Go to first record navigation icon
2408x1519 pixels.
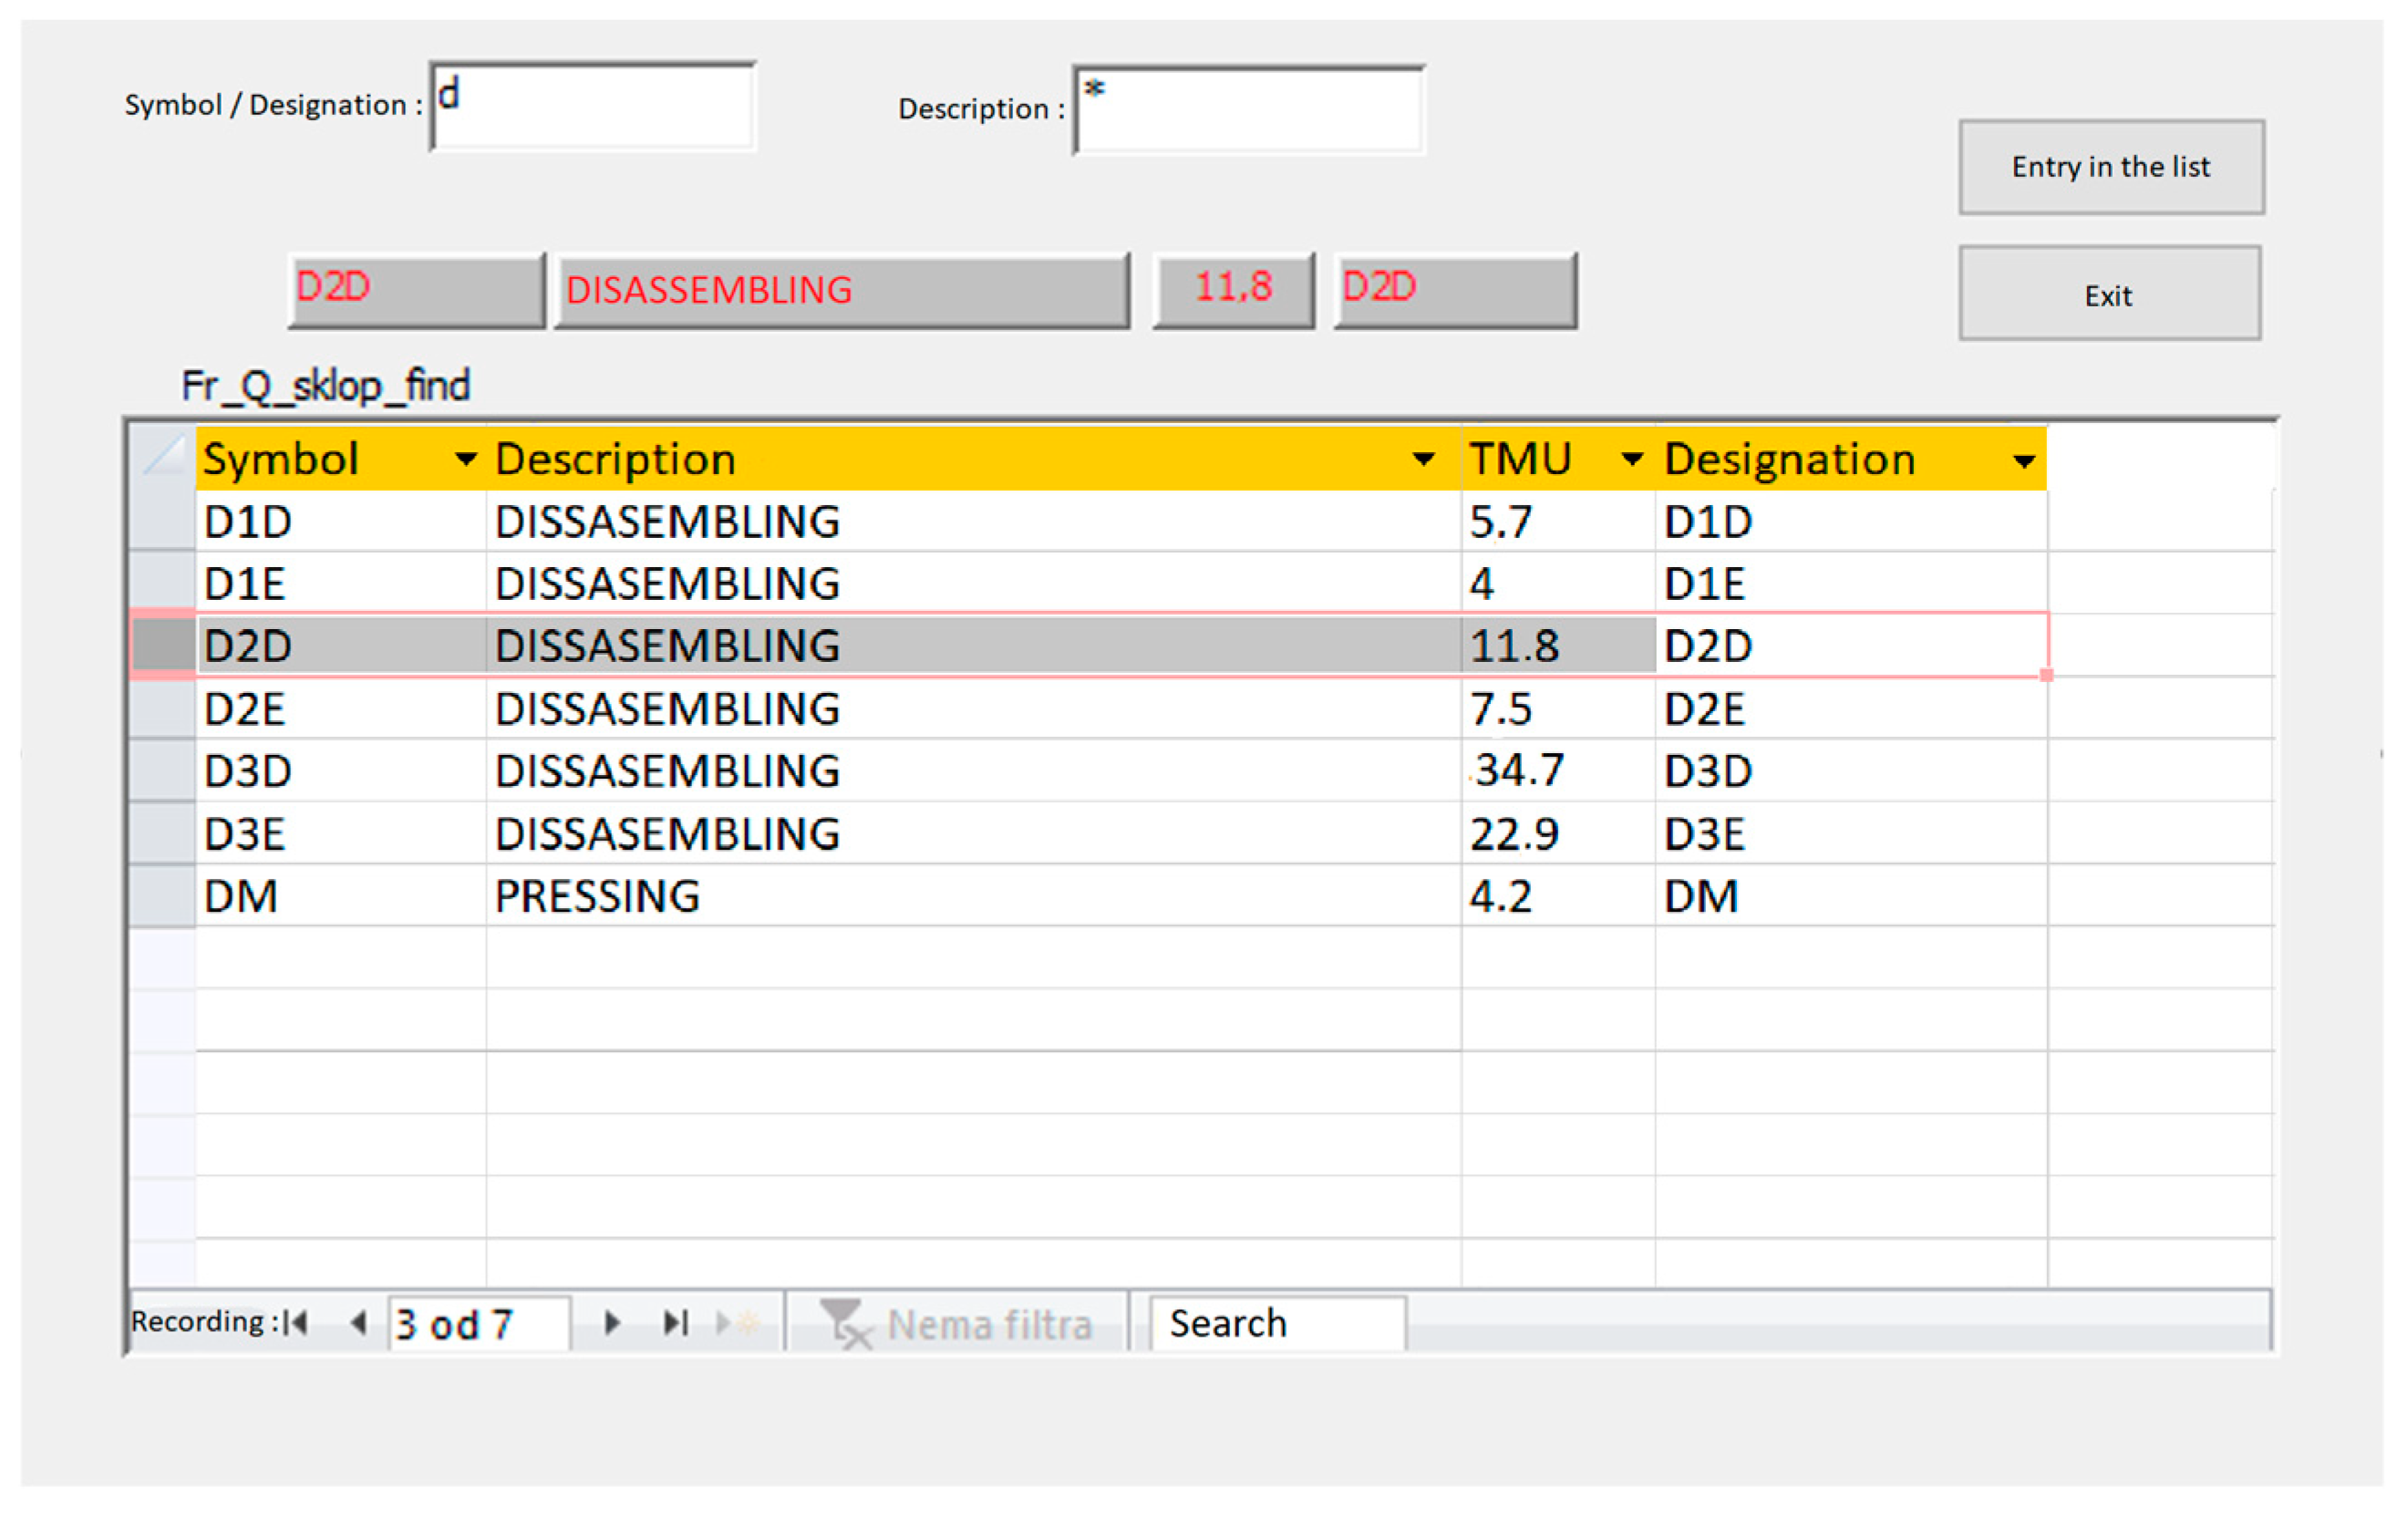coord(296,1323)
